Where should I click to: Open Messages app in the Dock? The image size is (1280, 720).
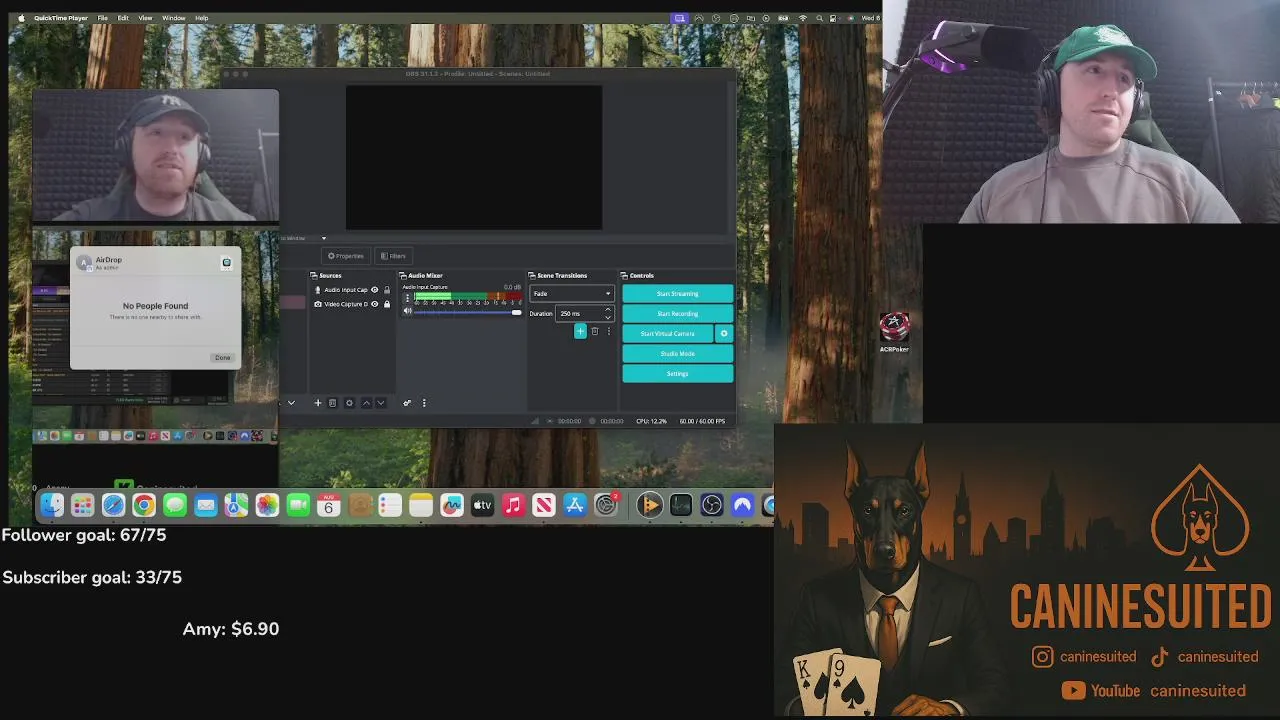tap(175, 506)
